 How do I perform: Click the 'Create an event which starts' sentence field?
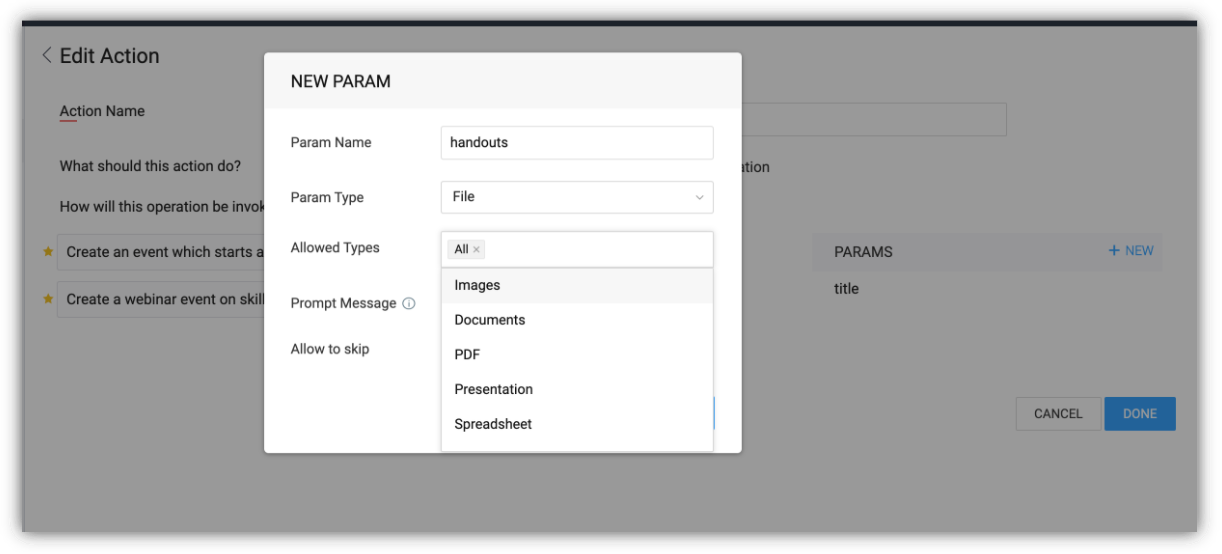(x=162, y=252)
